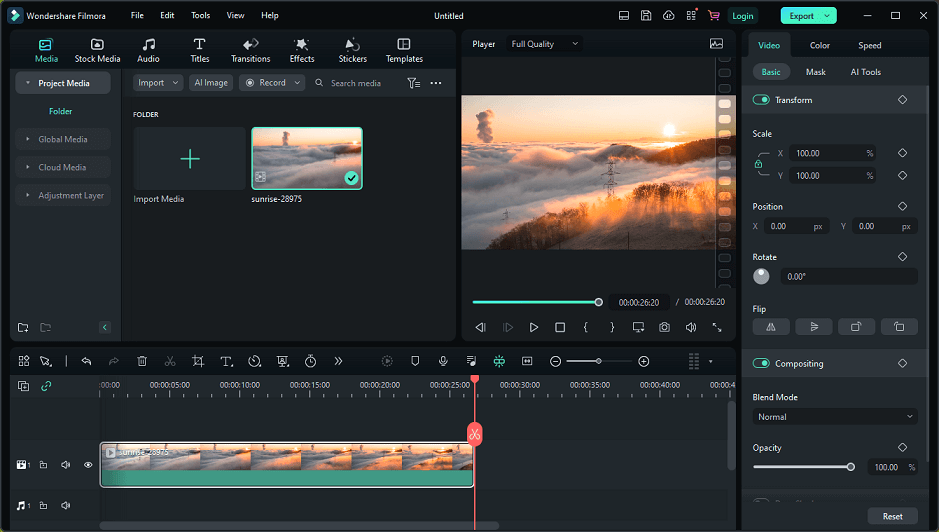Open the shopping cart icon

(714, 16)
